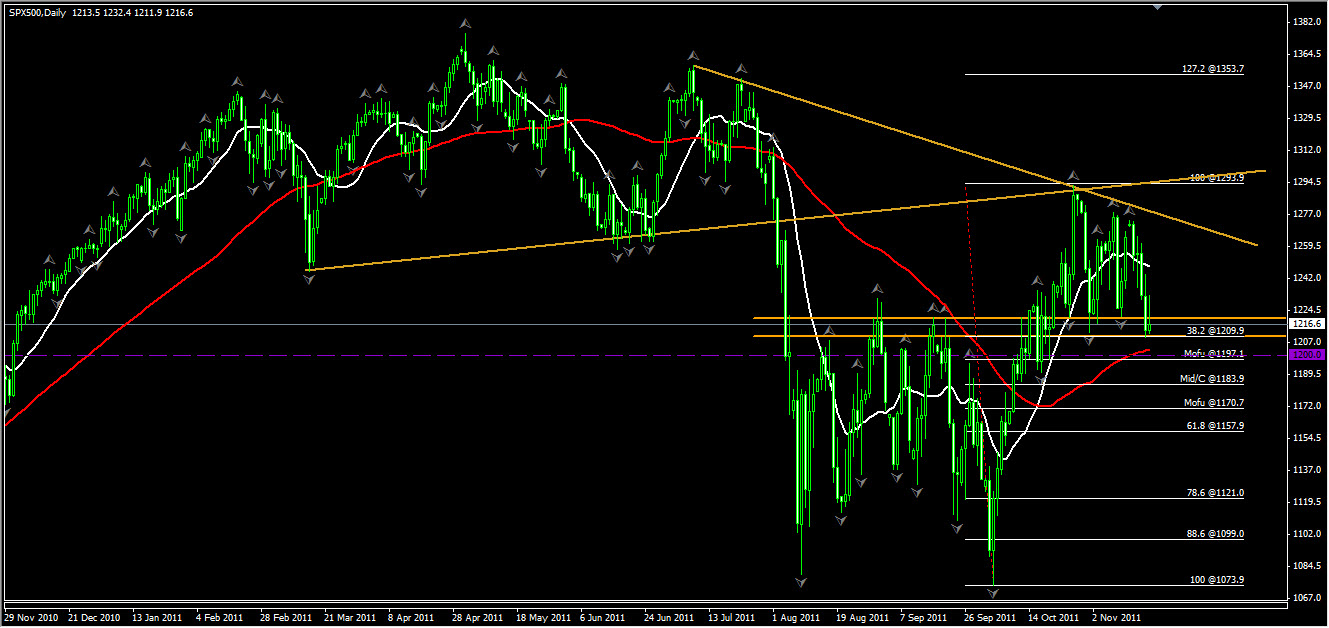Click the 100 @1073.9 Fibonacci label
This screenshot has height=628, width=1329.
(1217, 580)
